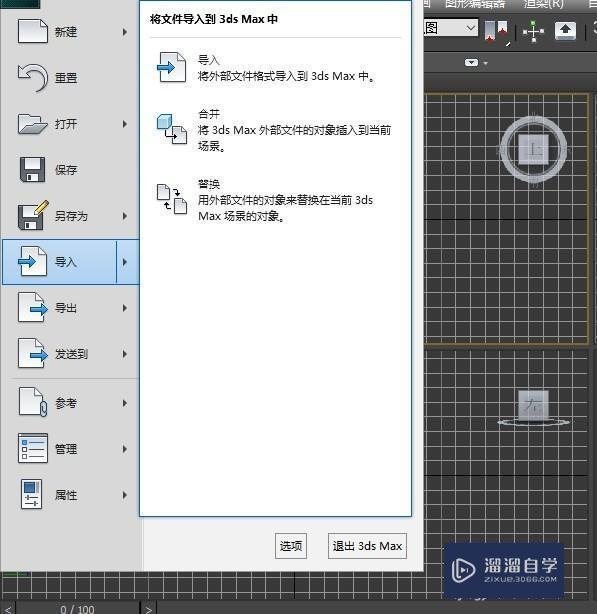
Task: Click the Save (保存) floppy disk icon
Action: [32, 170]
